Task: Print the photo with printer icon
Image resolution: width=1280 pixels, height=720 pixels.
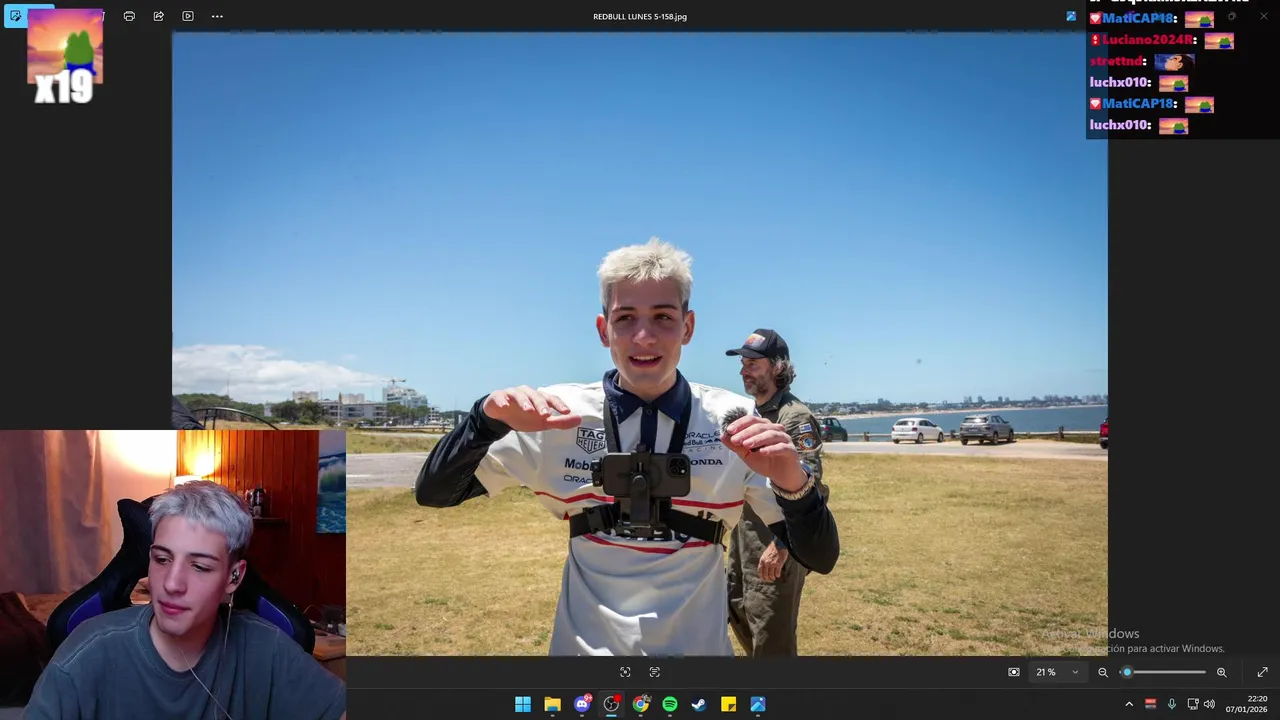Action: click(129, 16)
